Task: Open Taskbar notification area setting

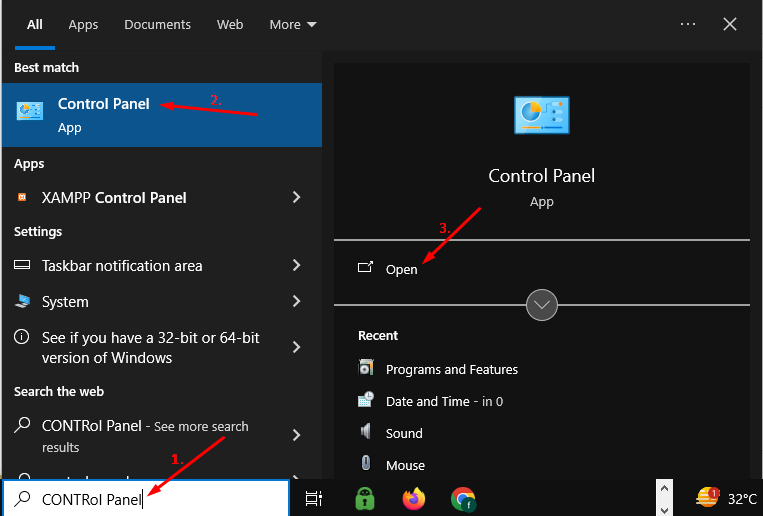Action: [162, 266]
